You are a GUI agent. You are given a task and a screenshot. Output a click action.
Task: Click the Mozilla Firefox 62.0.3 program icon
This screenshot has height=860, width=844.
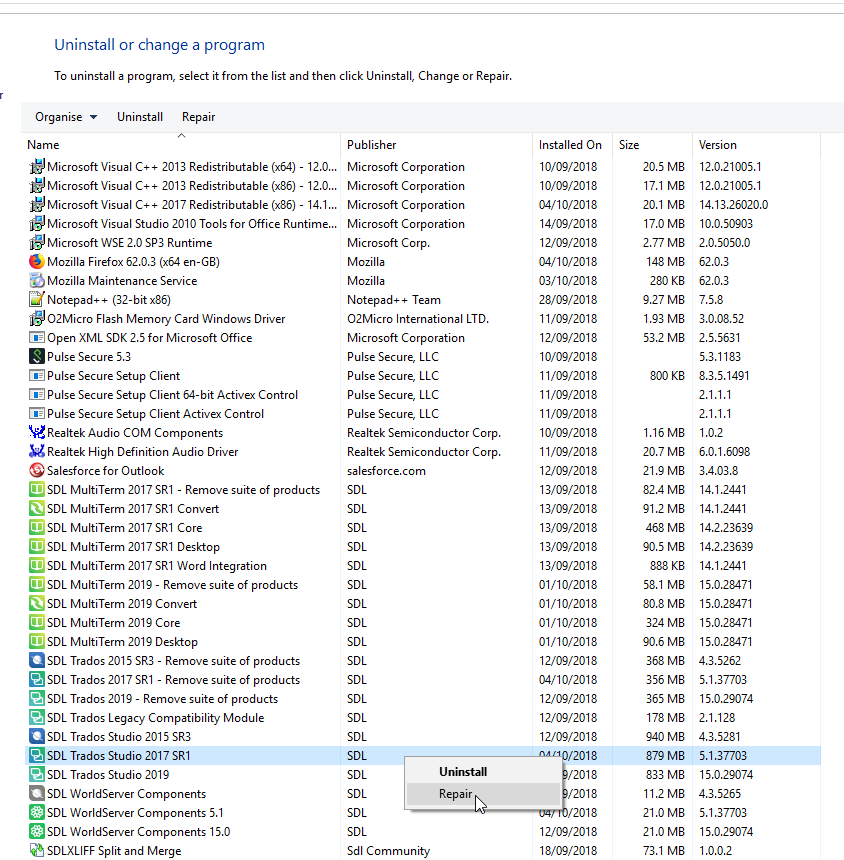37,262
